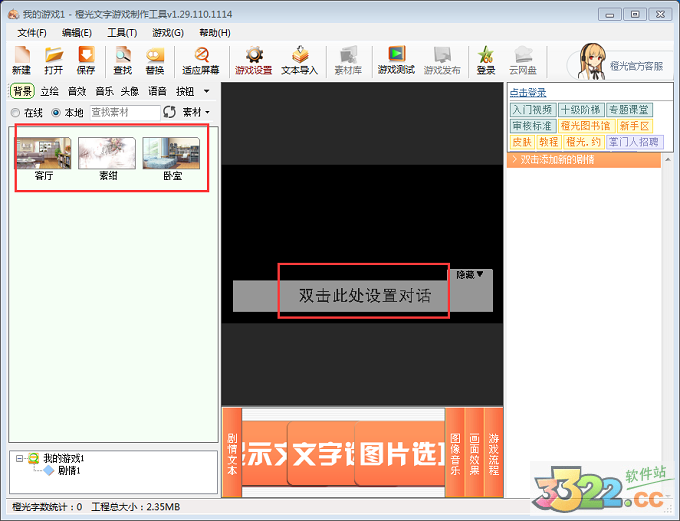Viewport: 680px width, 521px height.
Task: Open the 云网盘 cloud disk icon
Action: [x=523, y=60]
